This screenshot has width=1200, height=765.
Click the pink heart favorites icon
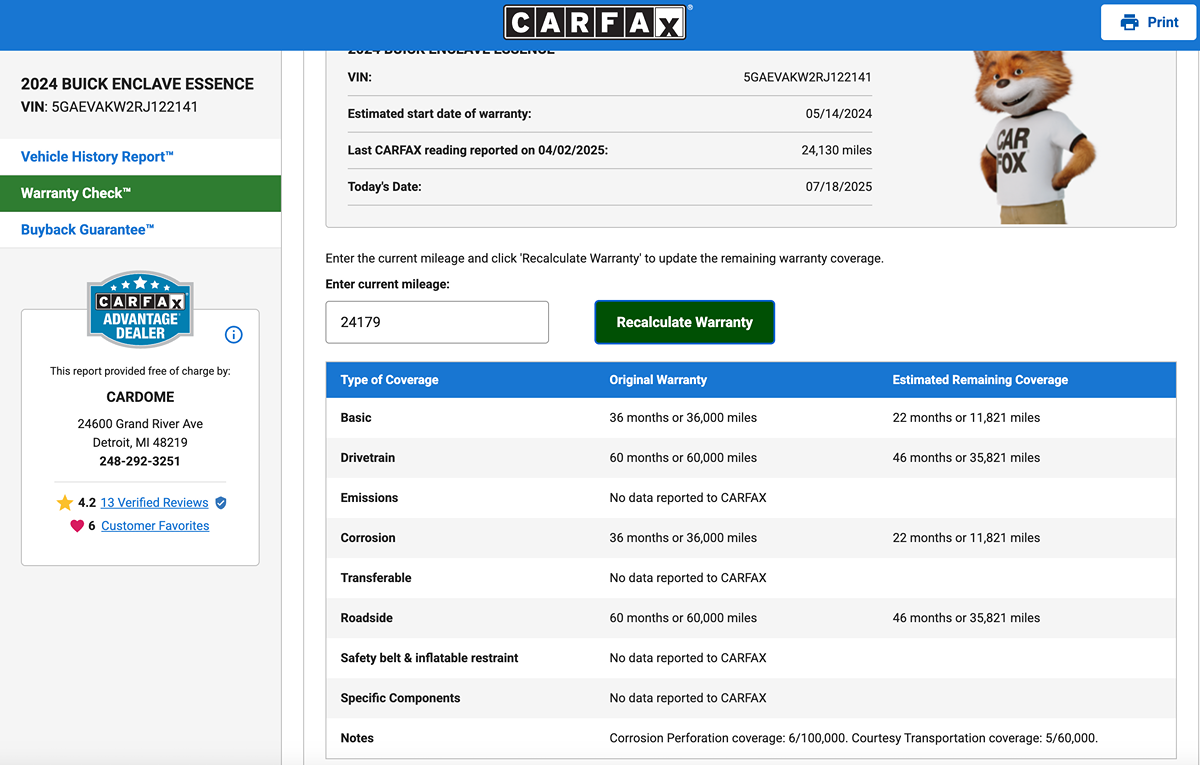[x=77, y=526]
